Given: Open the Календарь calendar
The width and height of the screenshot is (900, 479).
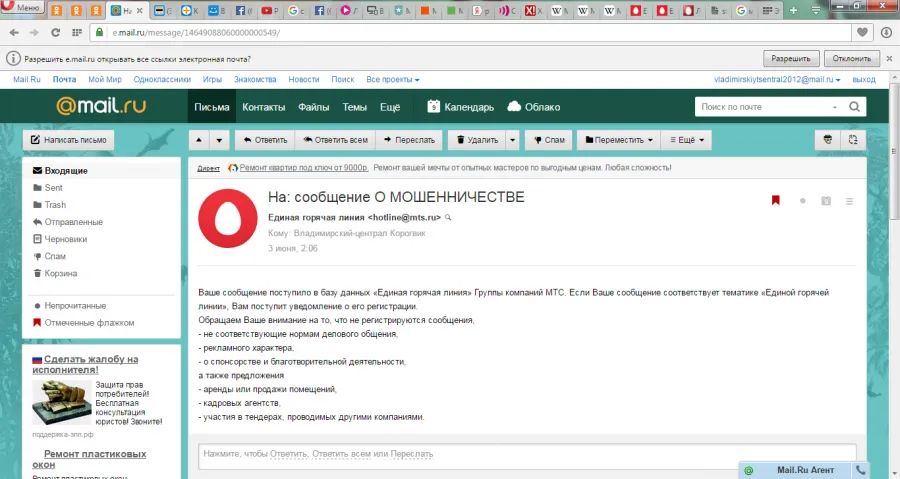Looking at the screenshot, I should (460, 107).
